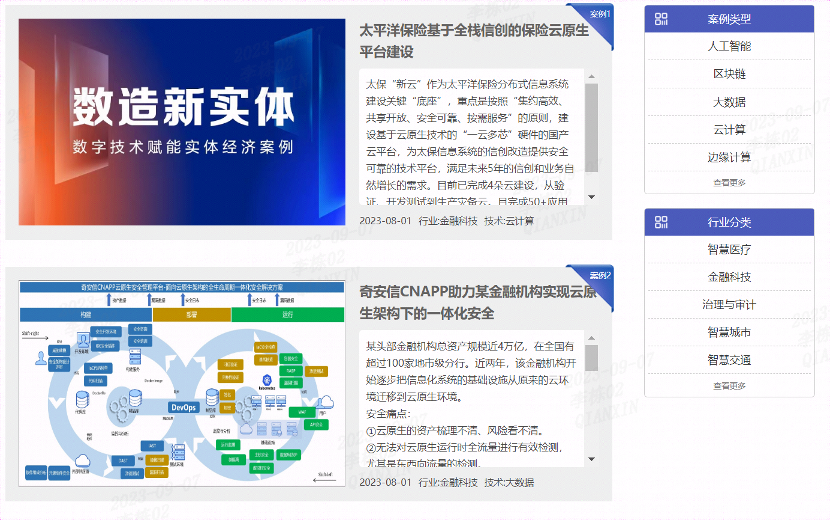Click the 2023-08-01 date of second case
Viewport: 830px width, 520px height.
385,482
